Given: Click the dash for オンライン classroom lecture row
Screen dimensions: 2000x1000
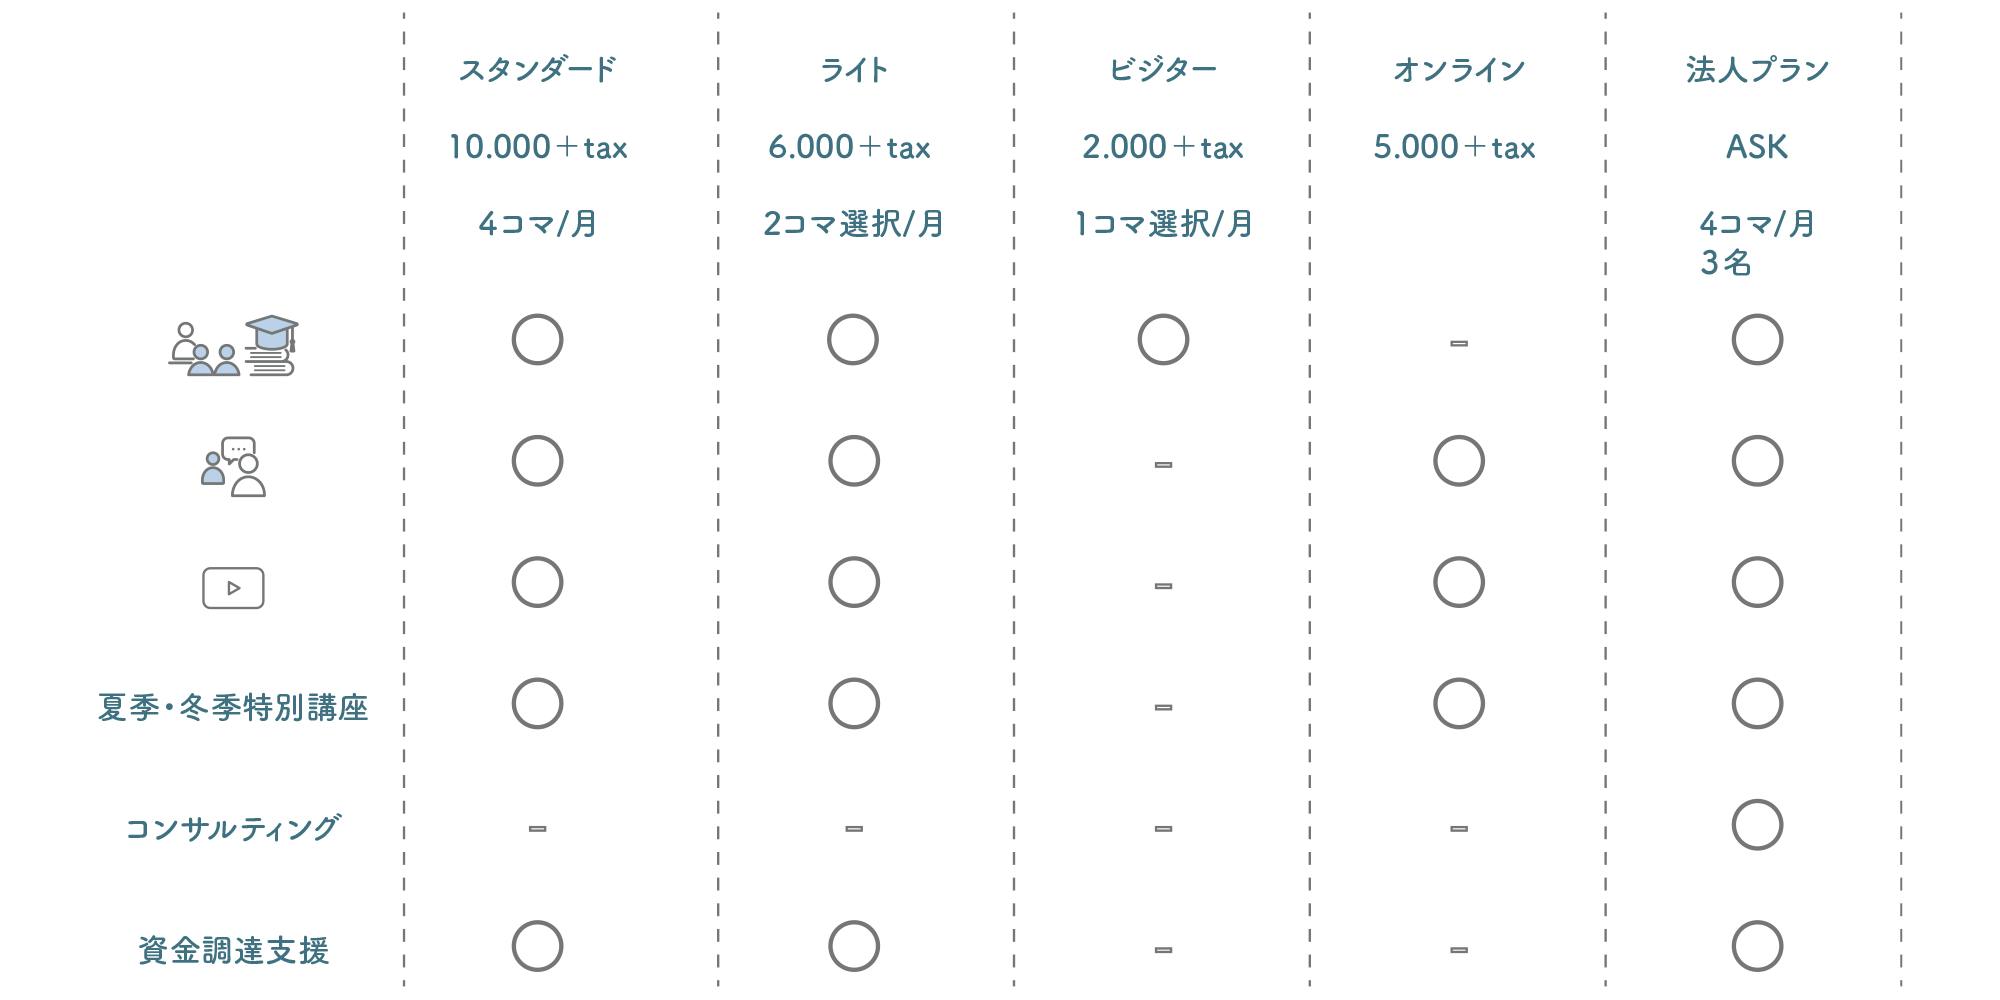Looking at the screenshot, I should pos(1458,343).
